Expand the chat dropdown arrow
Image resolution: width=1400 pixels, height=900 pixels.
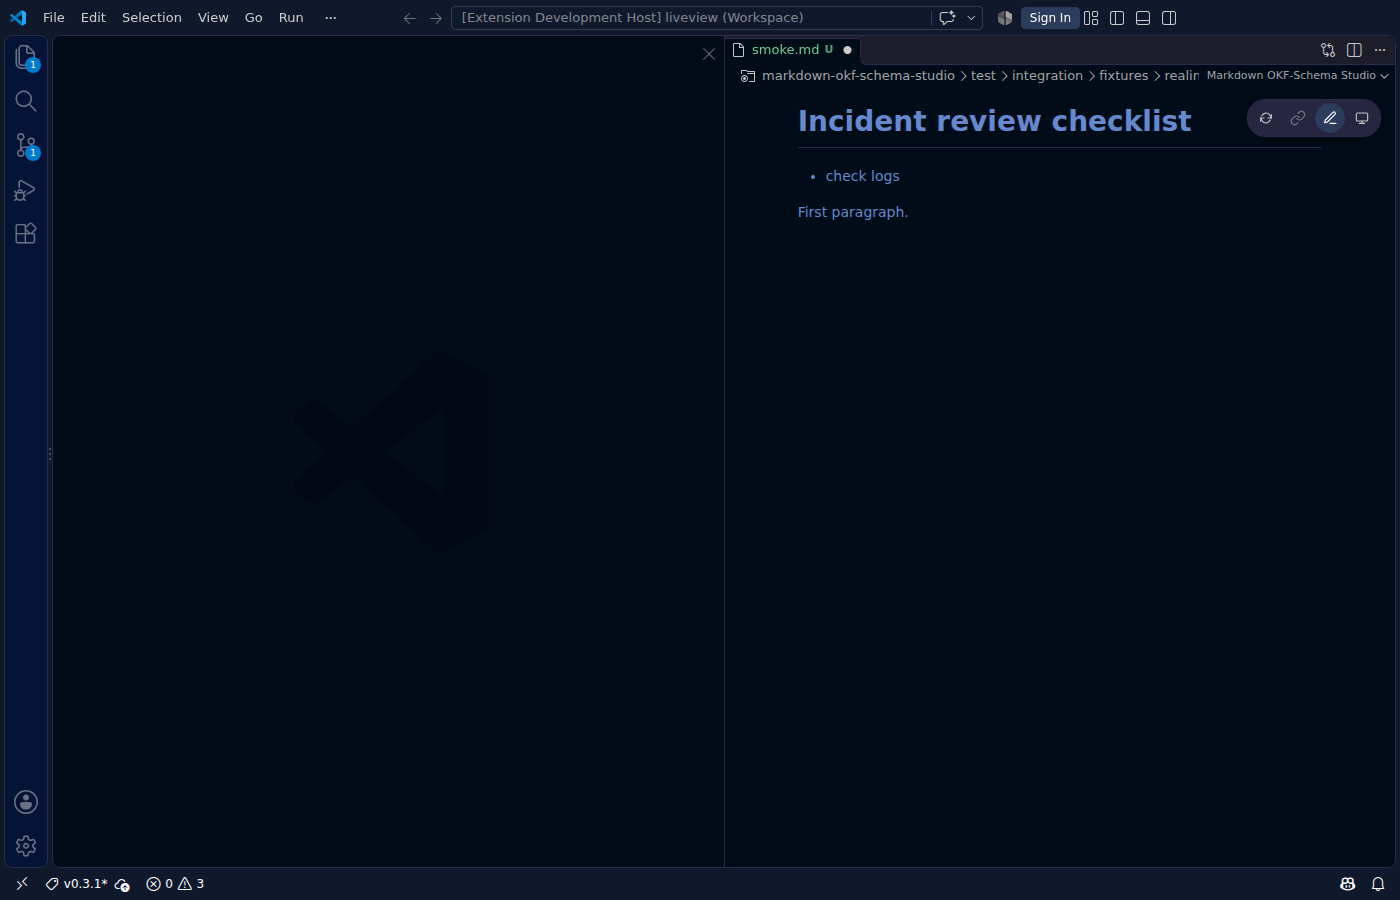[971, 17]
